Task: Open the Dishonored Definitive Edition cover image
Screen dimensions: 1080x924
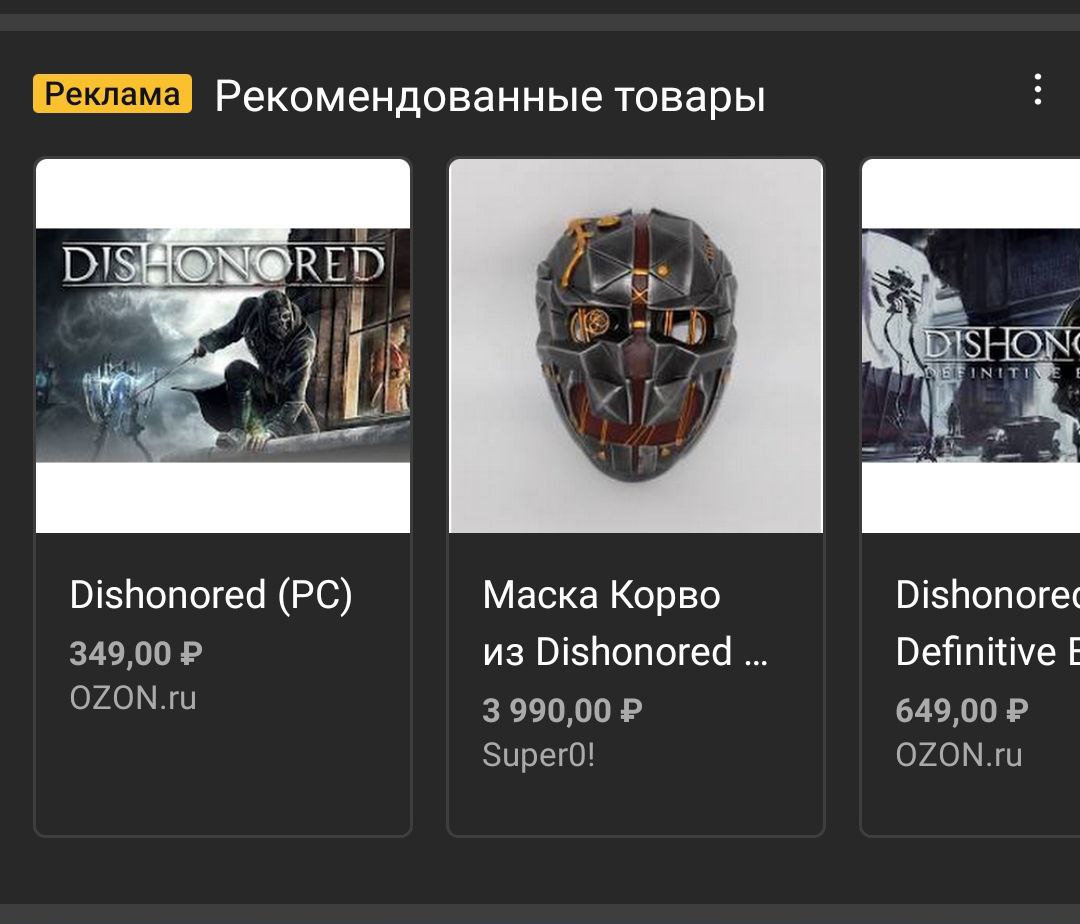Action: coord(971,346)
